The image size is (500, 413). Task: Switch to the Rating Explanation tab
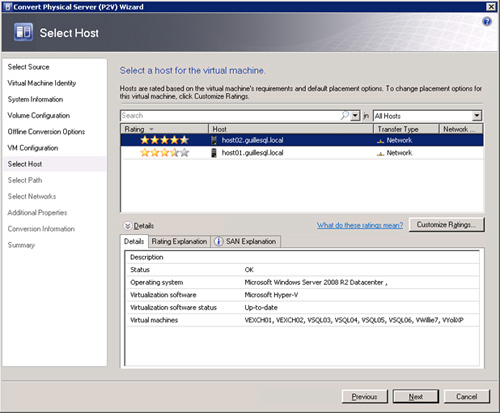[179, 241]
